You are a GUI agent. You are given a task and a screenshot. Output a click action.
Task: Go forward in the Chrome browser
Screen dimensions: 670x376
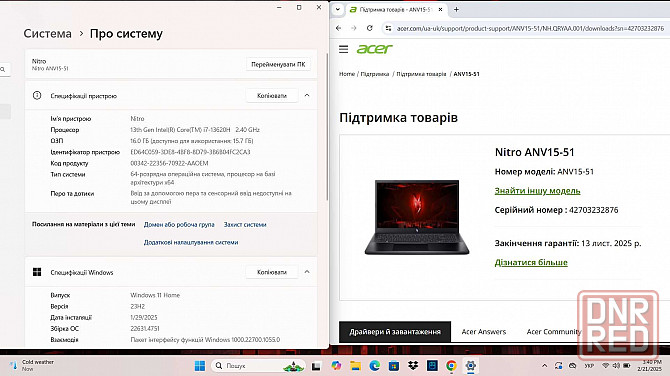click(x=354, y=28)
